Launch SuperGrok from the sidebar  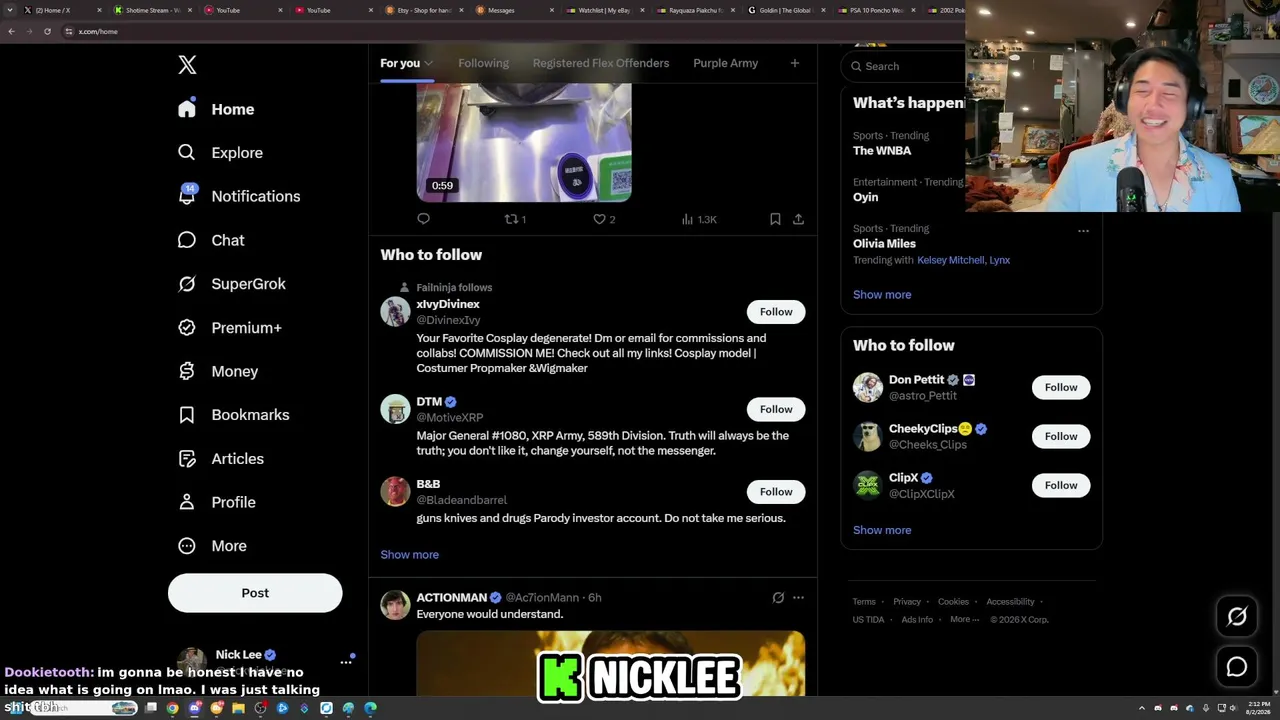pos(231,284)
